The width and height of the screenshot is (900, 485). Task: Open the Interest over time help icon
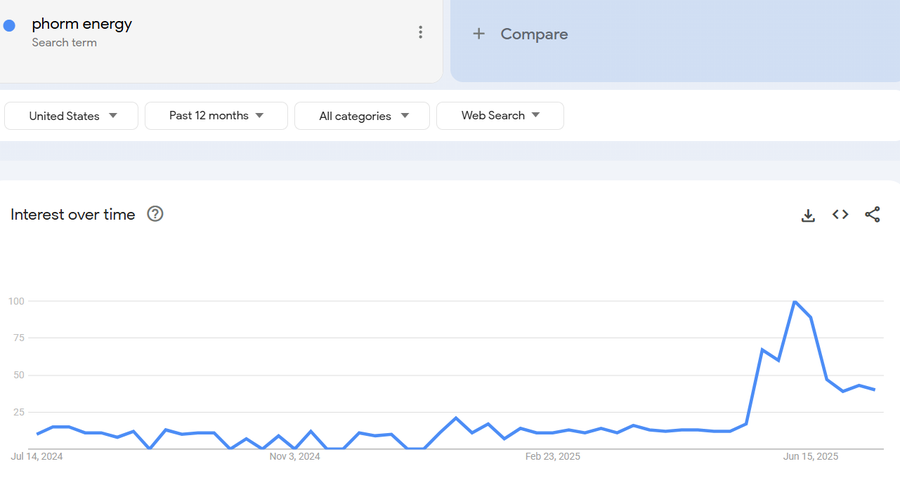click(x=155, y=214)
